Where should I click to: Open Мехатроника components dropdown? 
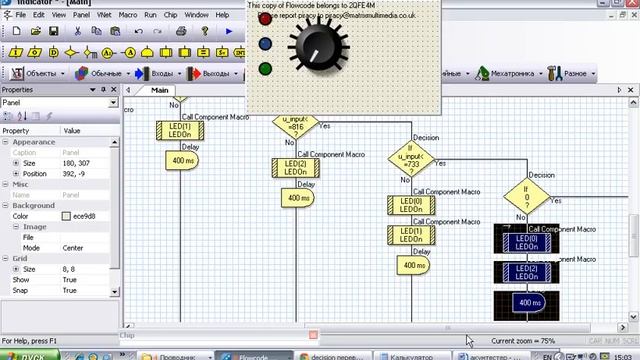(x=509, y=73)
